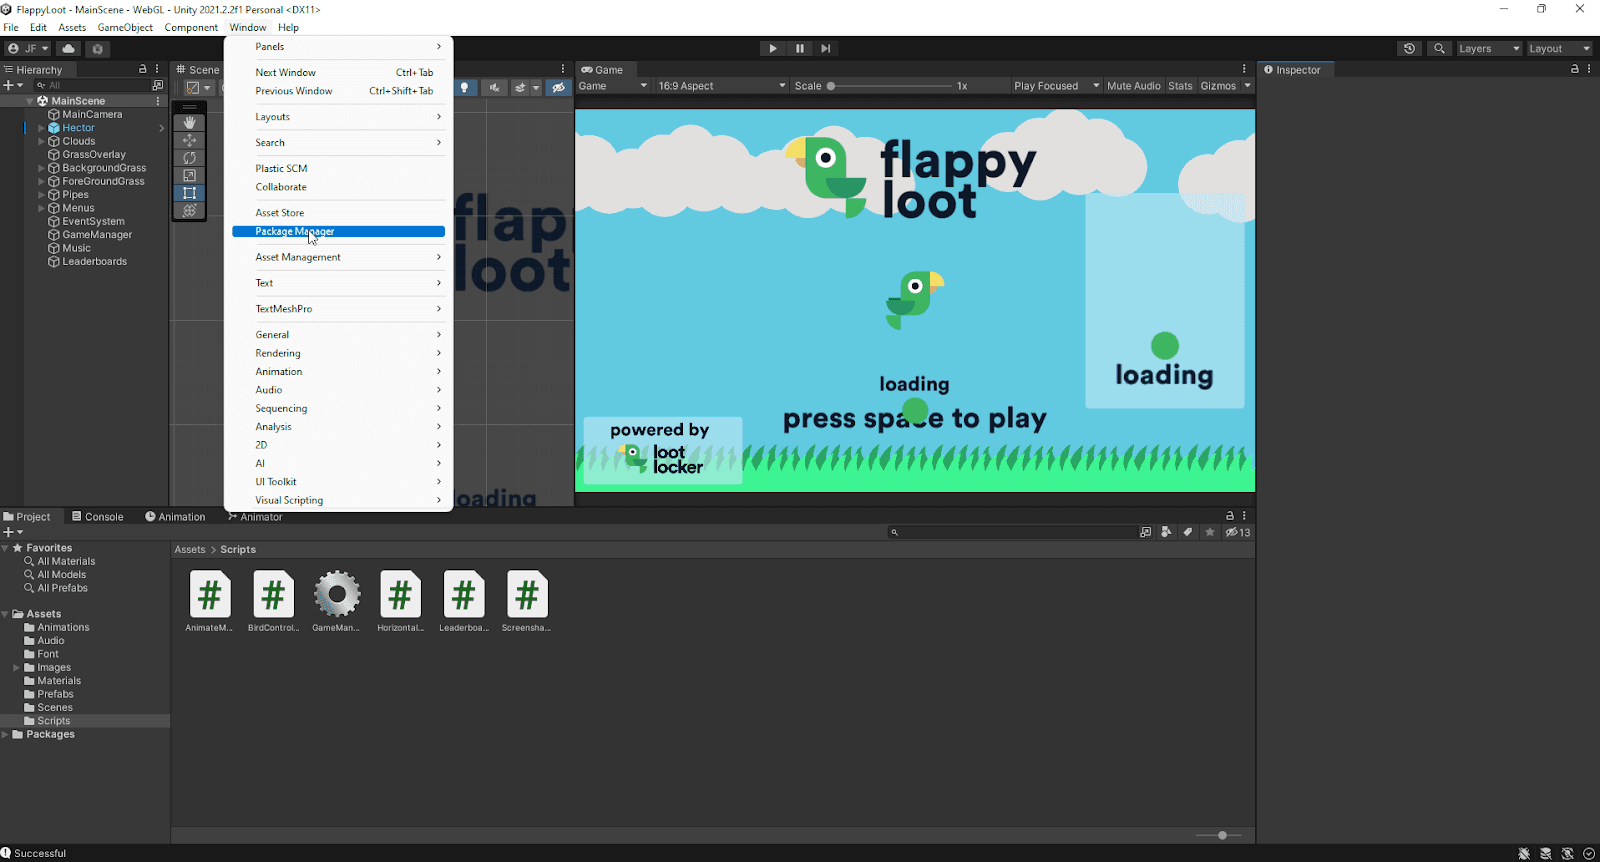The image size is (1600, 862).
Task: Open JF account dropdown
Action: coord(28,48)
